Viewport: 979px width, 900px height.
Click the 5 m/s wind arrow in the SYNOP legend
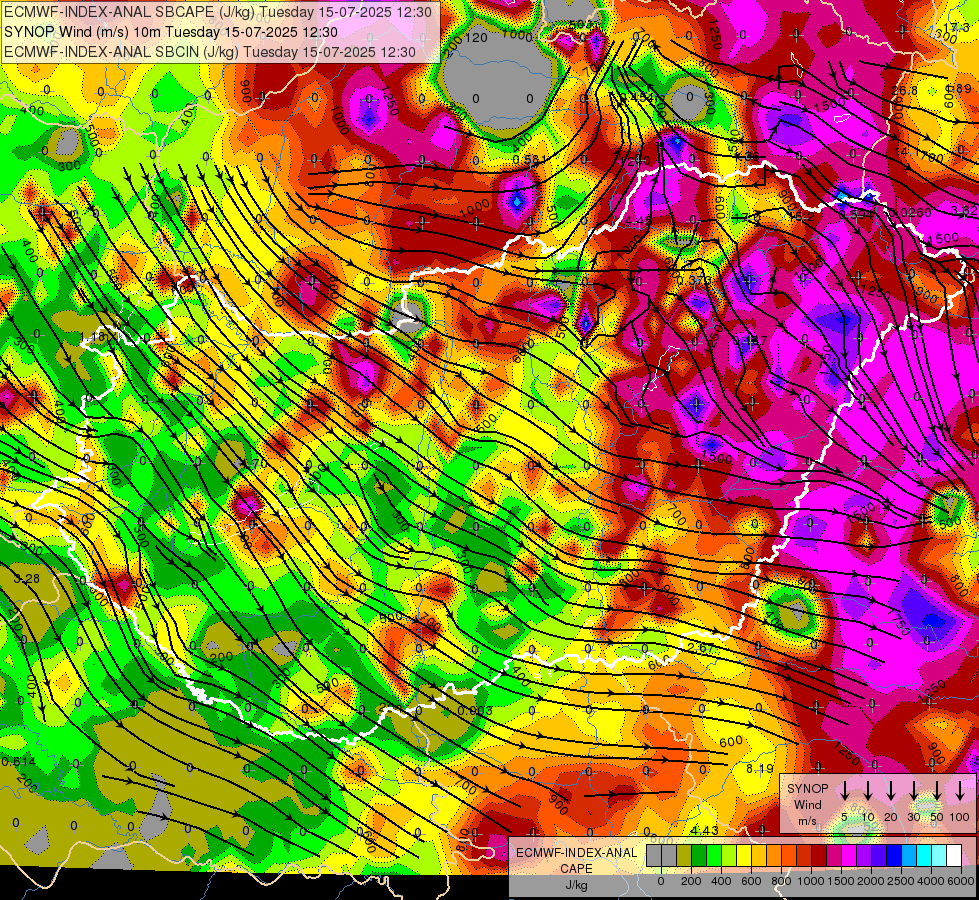pyautogui.click(x=844, y=791)
